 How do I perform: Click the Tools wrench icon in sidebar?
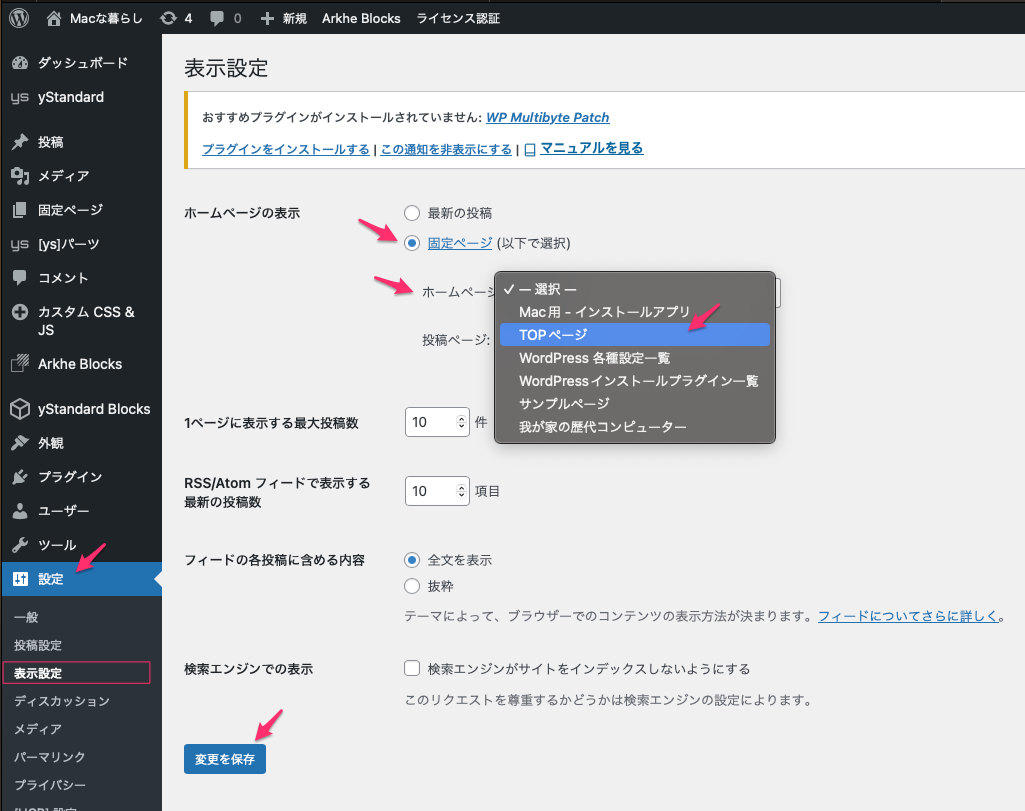point(19,545)
